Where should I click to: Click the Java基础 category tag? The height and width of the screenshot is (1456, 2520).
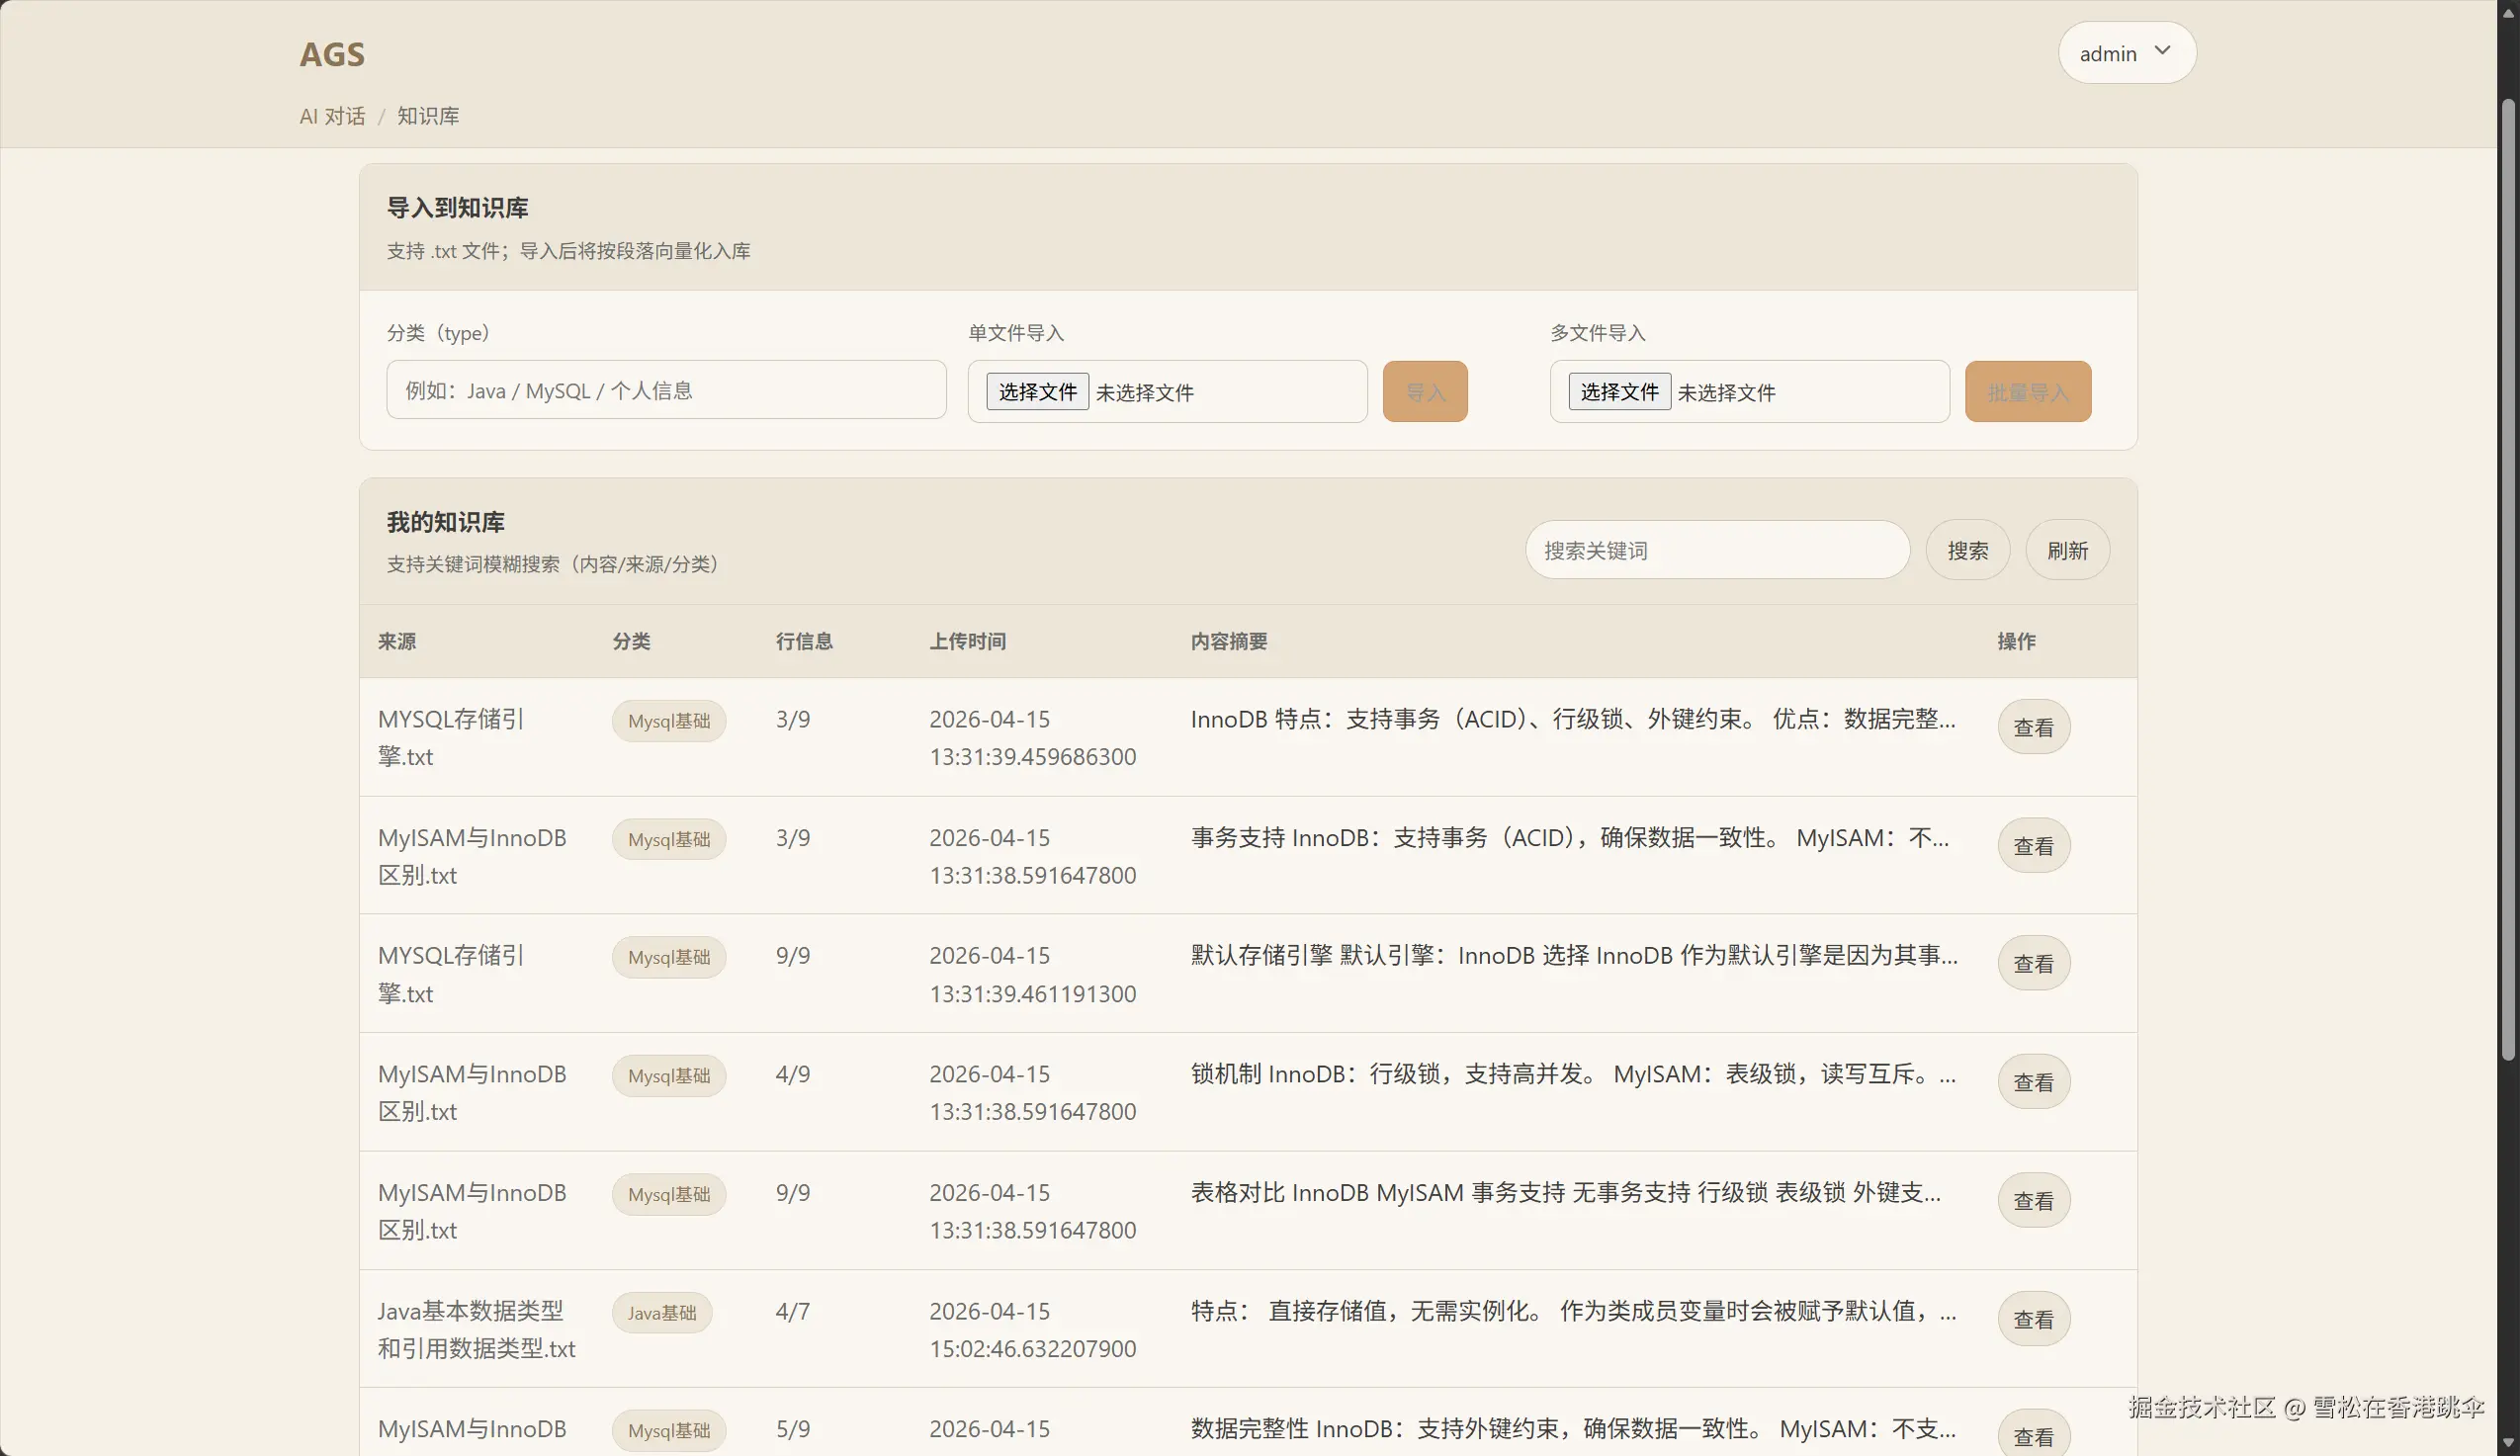[x=662, y=1313]
